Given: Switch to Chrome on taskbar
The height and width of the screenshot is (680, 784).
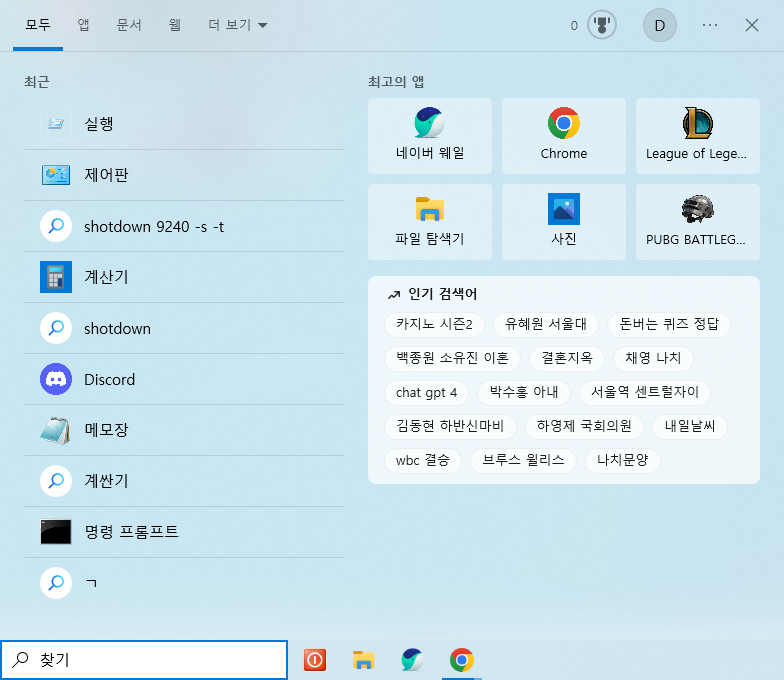Looking at the screenshot, I should pos(462,660).
